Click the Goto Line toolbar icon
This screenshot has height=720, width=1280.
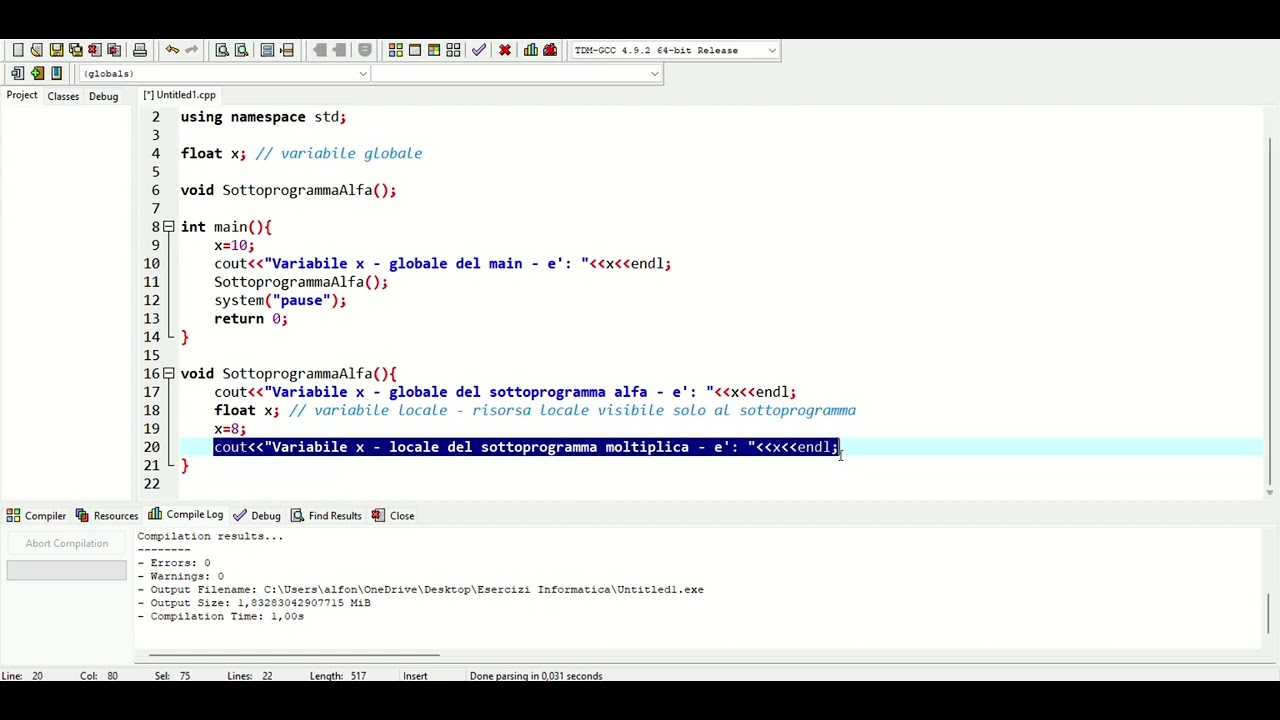(x=287, y=50)
